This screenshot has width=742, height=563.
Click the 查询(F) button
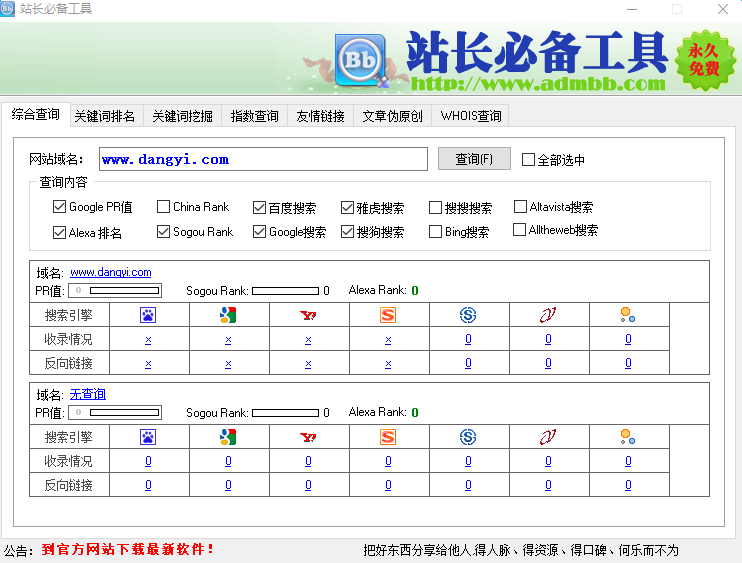pos(474,158)
